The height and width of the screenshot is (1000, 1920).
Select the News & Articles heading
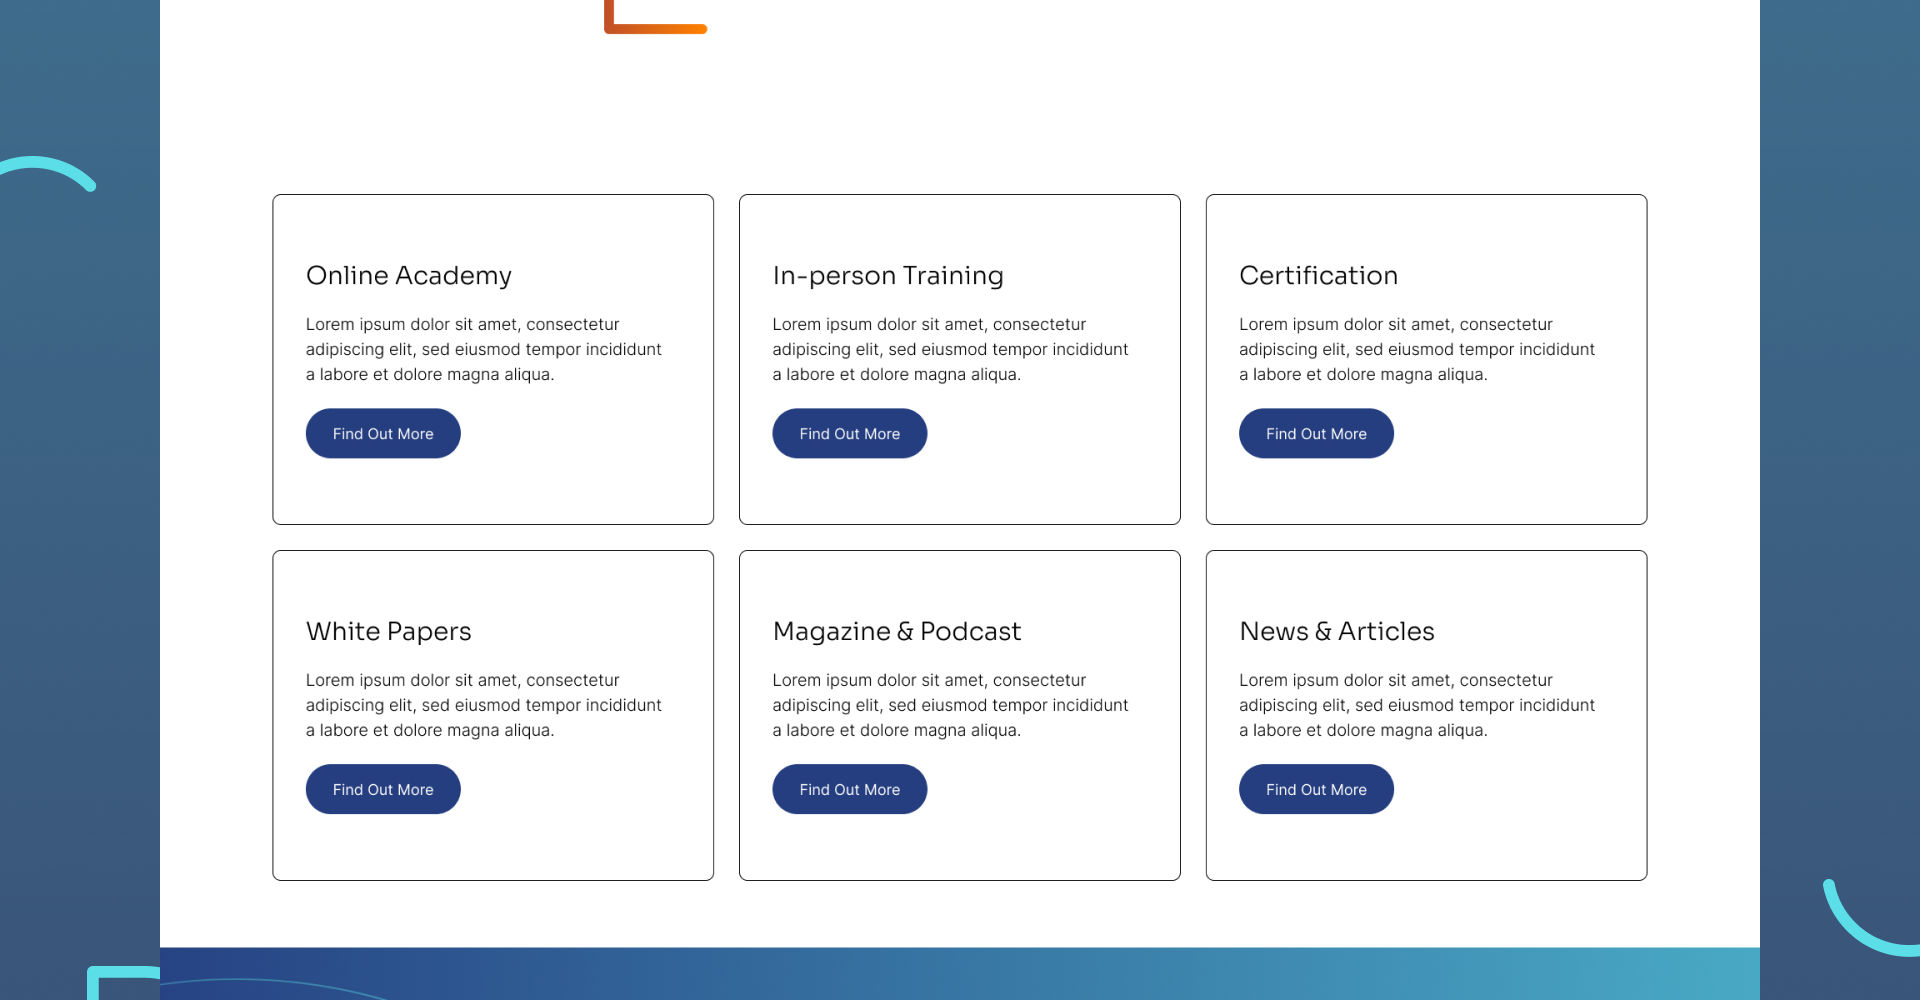pyautogui.click(x=1336, y=632)
